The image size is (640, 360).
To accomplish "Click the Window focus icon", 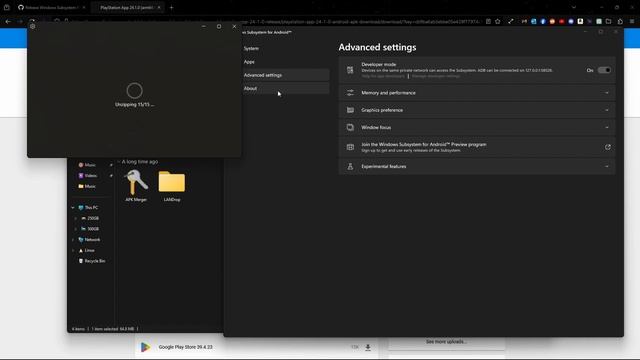I will [x=350, y=127].
